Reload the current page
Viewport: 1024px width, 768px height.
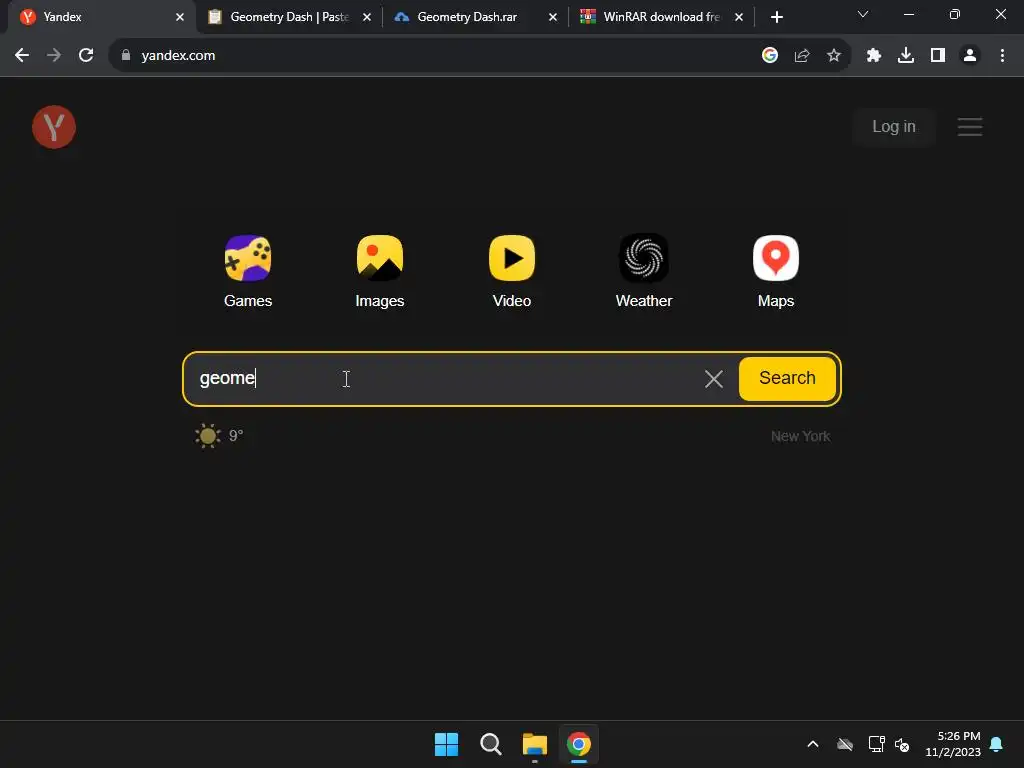86,56
